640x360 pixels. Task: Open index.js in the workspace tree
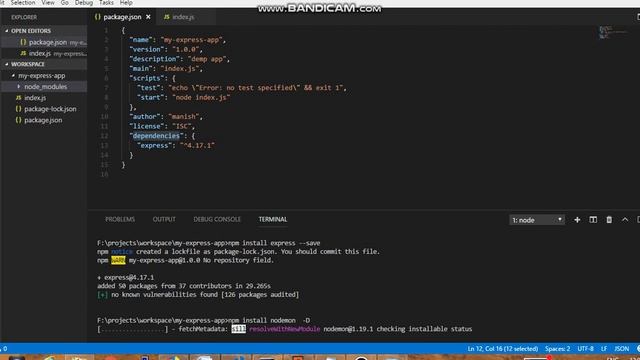click(35, 98)
